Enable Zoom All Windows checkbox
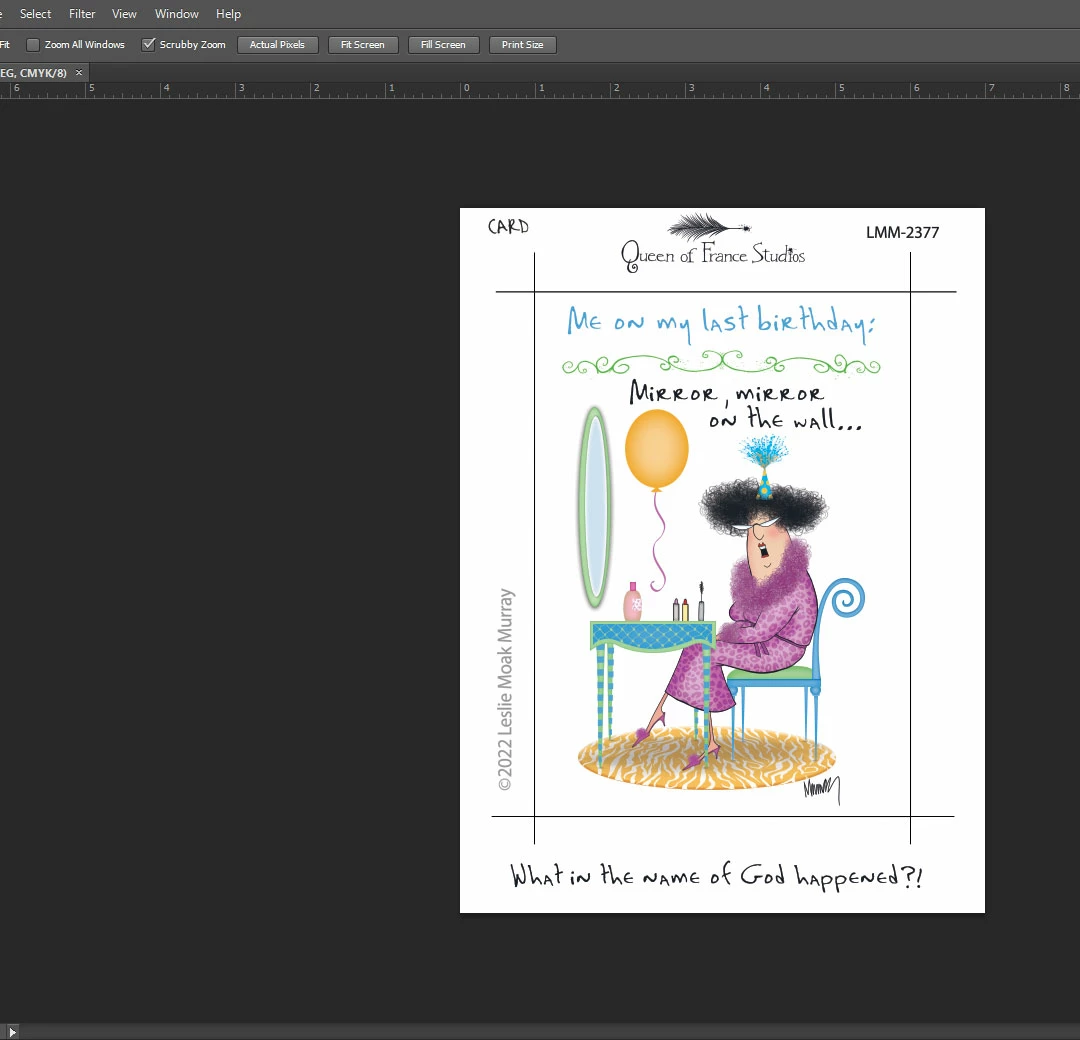1080x1040 pixels. coord(32,45)
